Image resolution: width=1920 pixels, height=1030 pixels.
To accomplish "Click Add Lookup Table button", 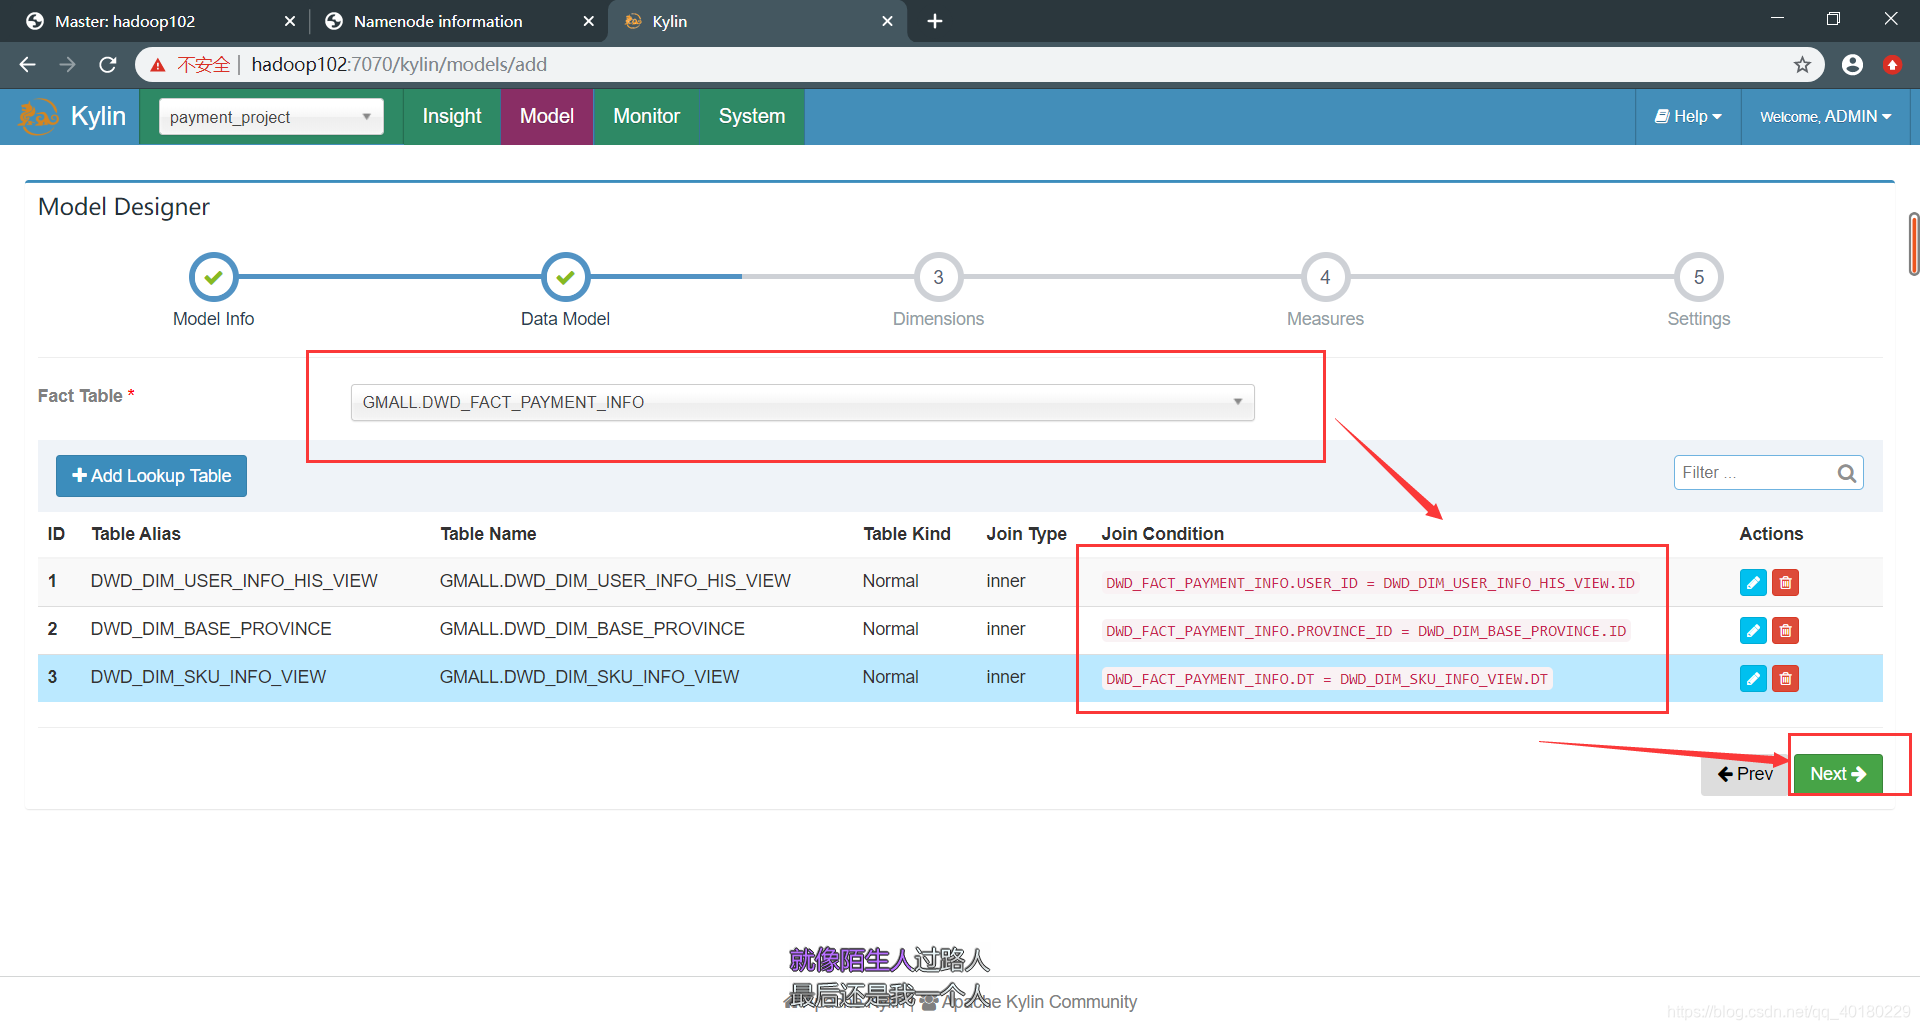I will tap(151, 476).
